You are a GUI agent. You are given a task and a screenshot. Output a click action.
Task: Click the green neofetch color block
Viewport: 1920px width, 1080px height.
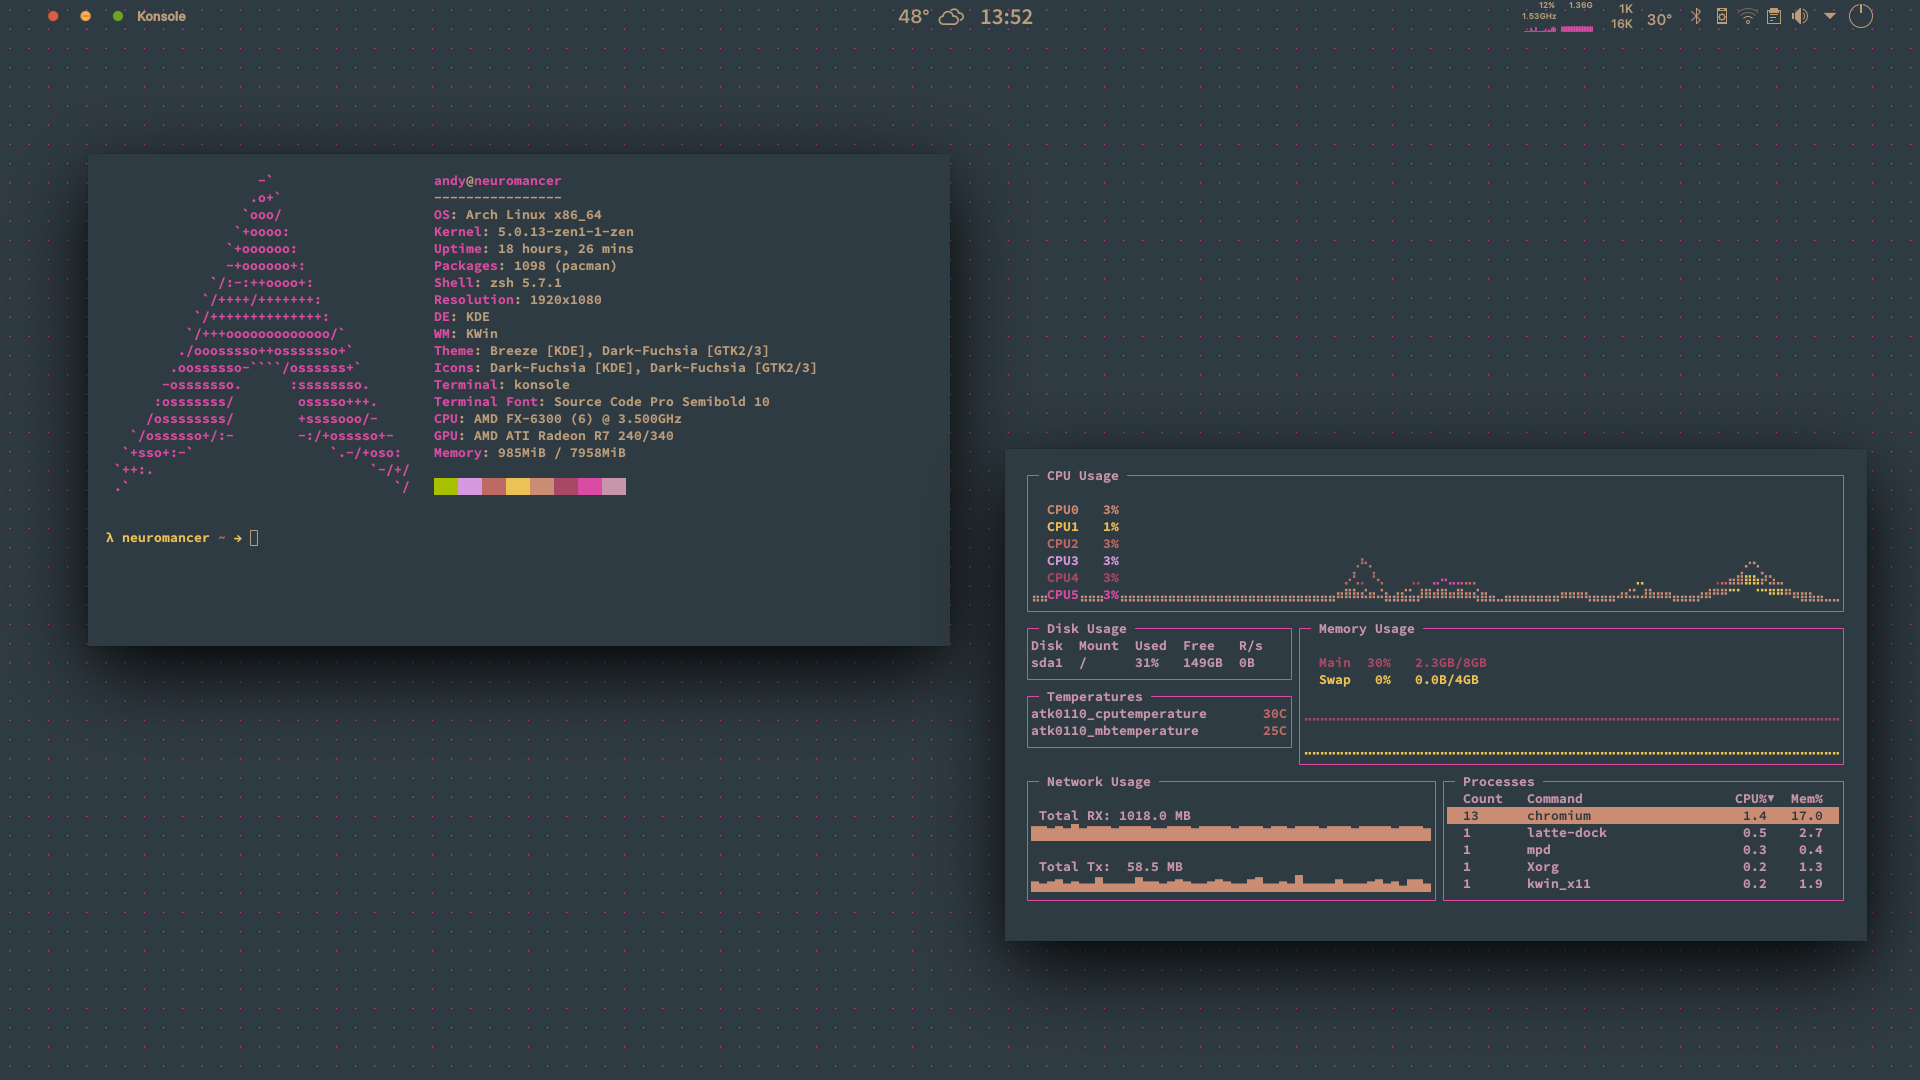click(x=446, y=487)
